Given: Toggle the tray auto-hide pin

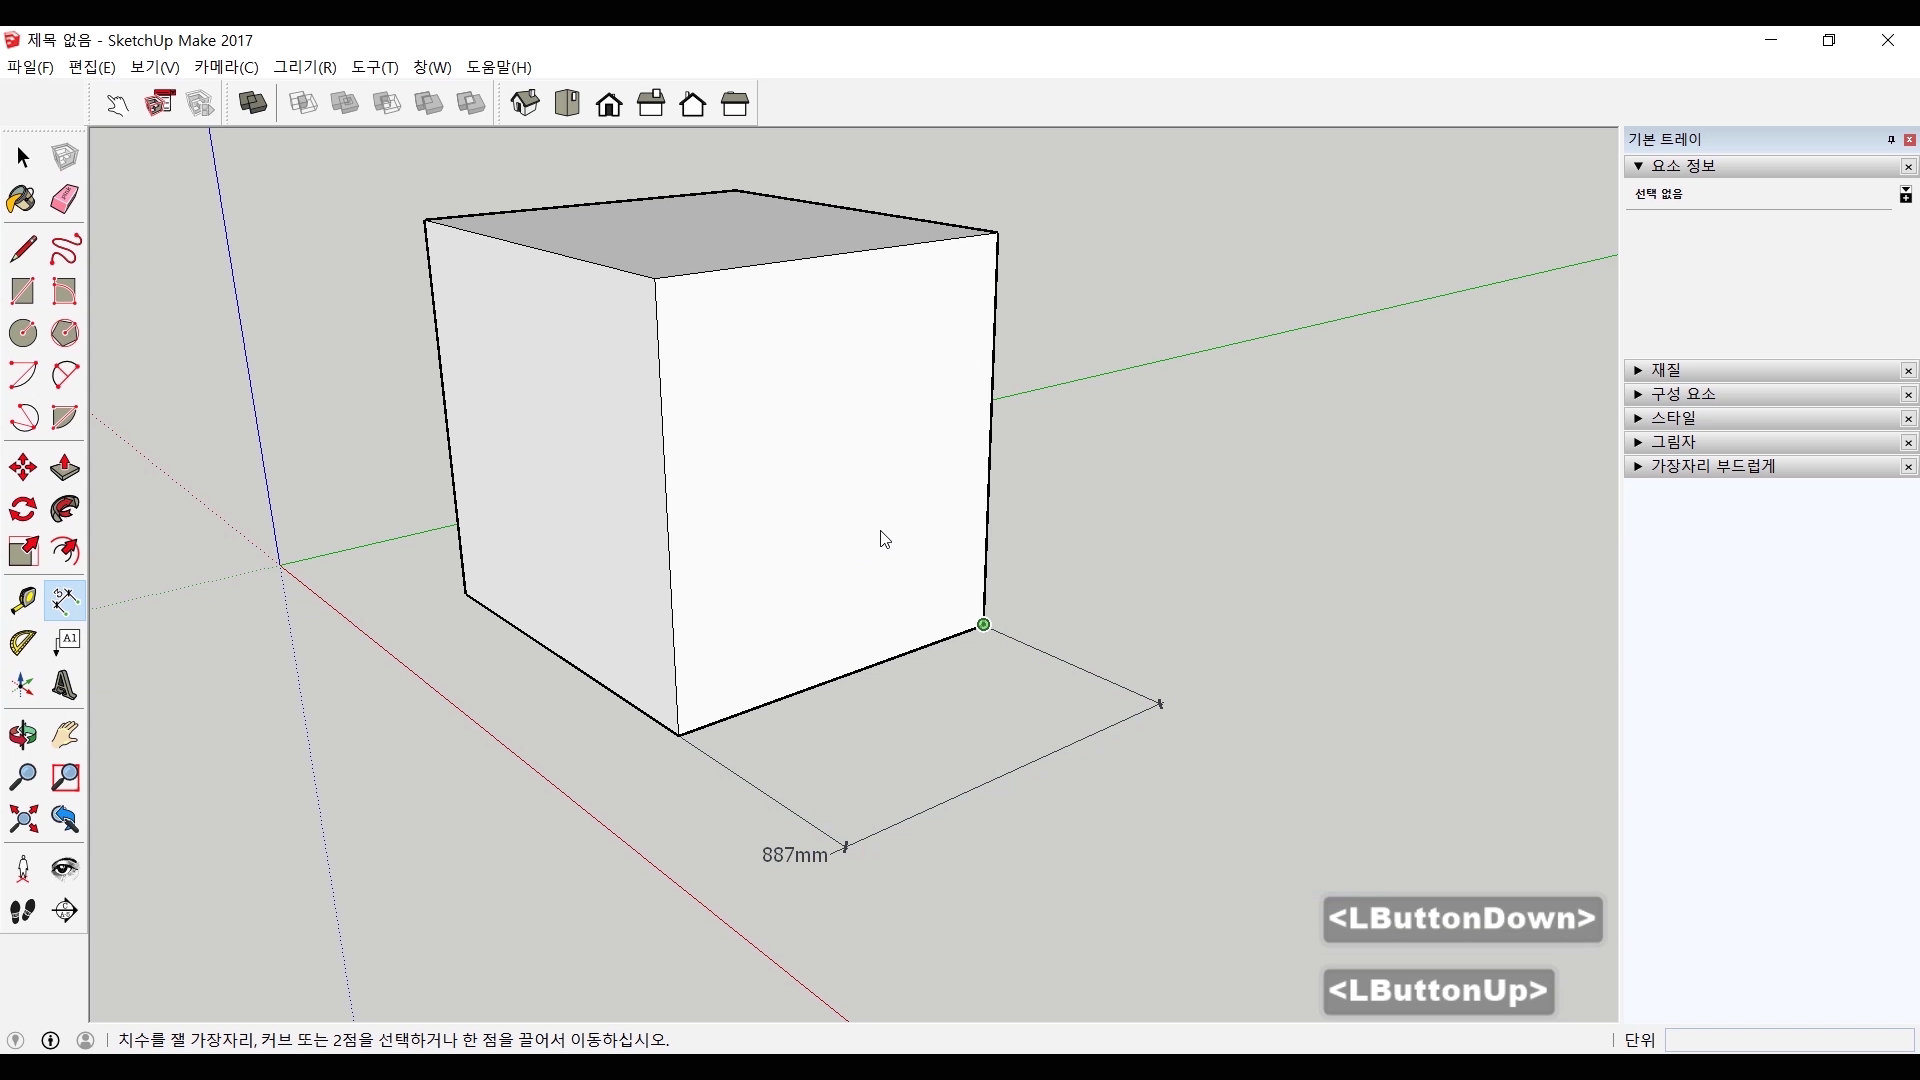Looking at the screenshot, I should click(x=1891, y=140).
